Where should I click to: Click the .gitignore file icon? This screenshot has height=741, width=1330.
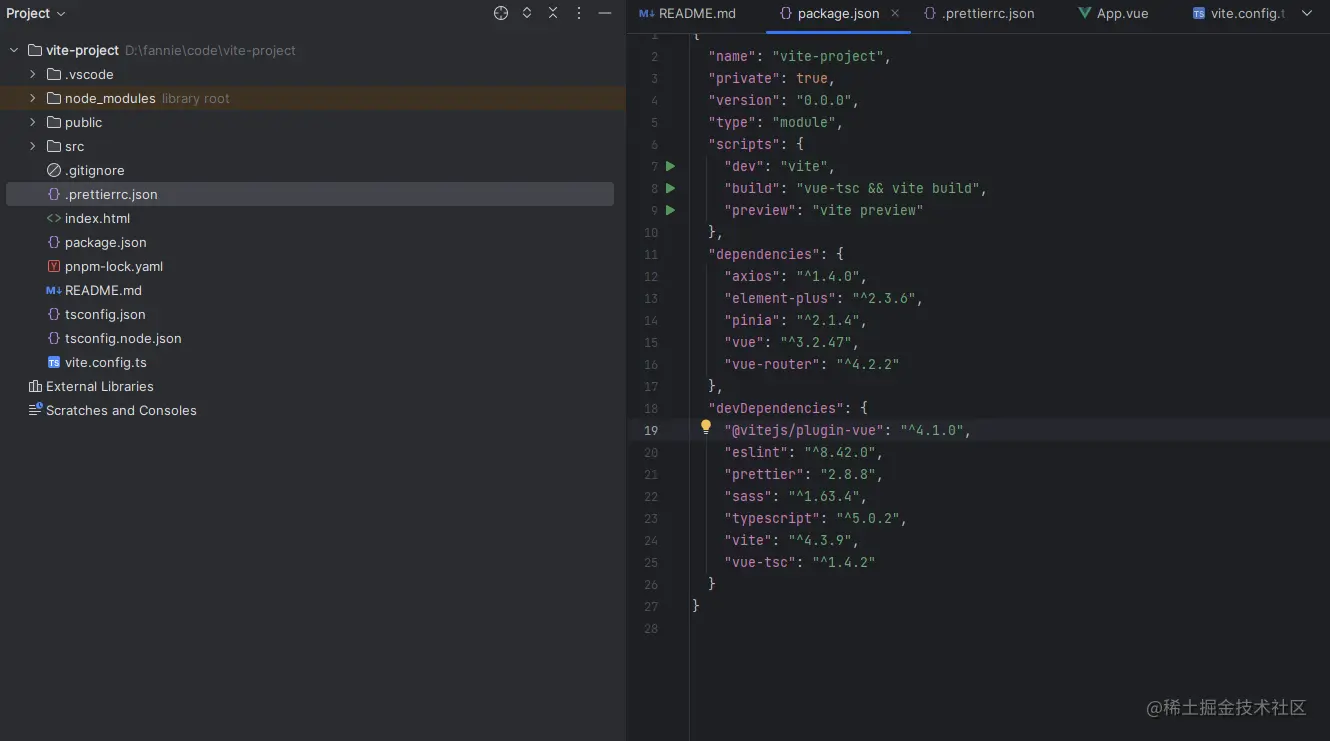(x=54, y=170)
